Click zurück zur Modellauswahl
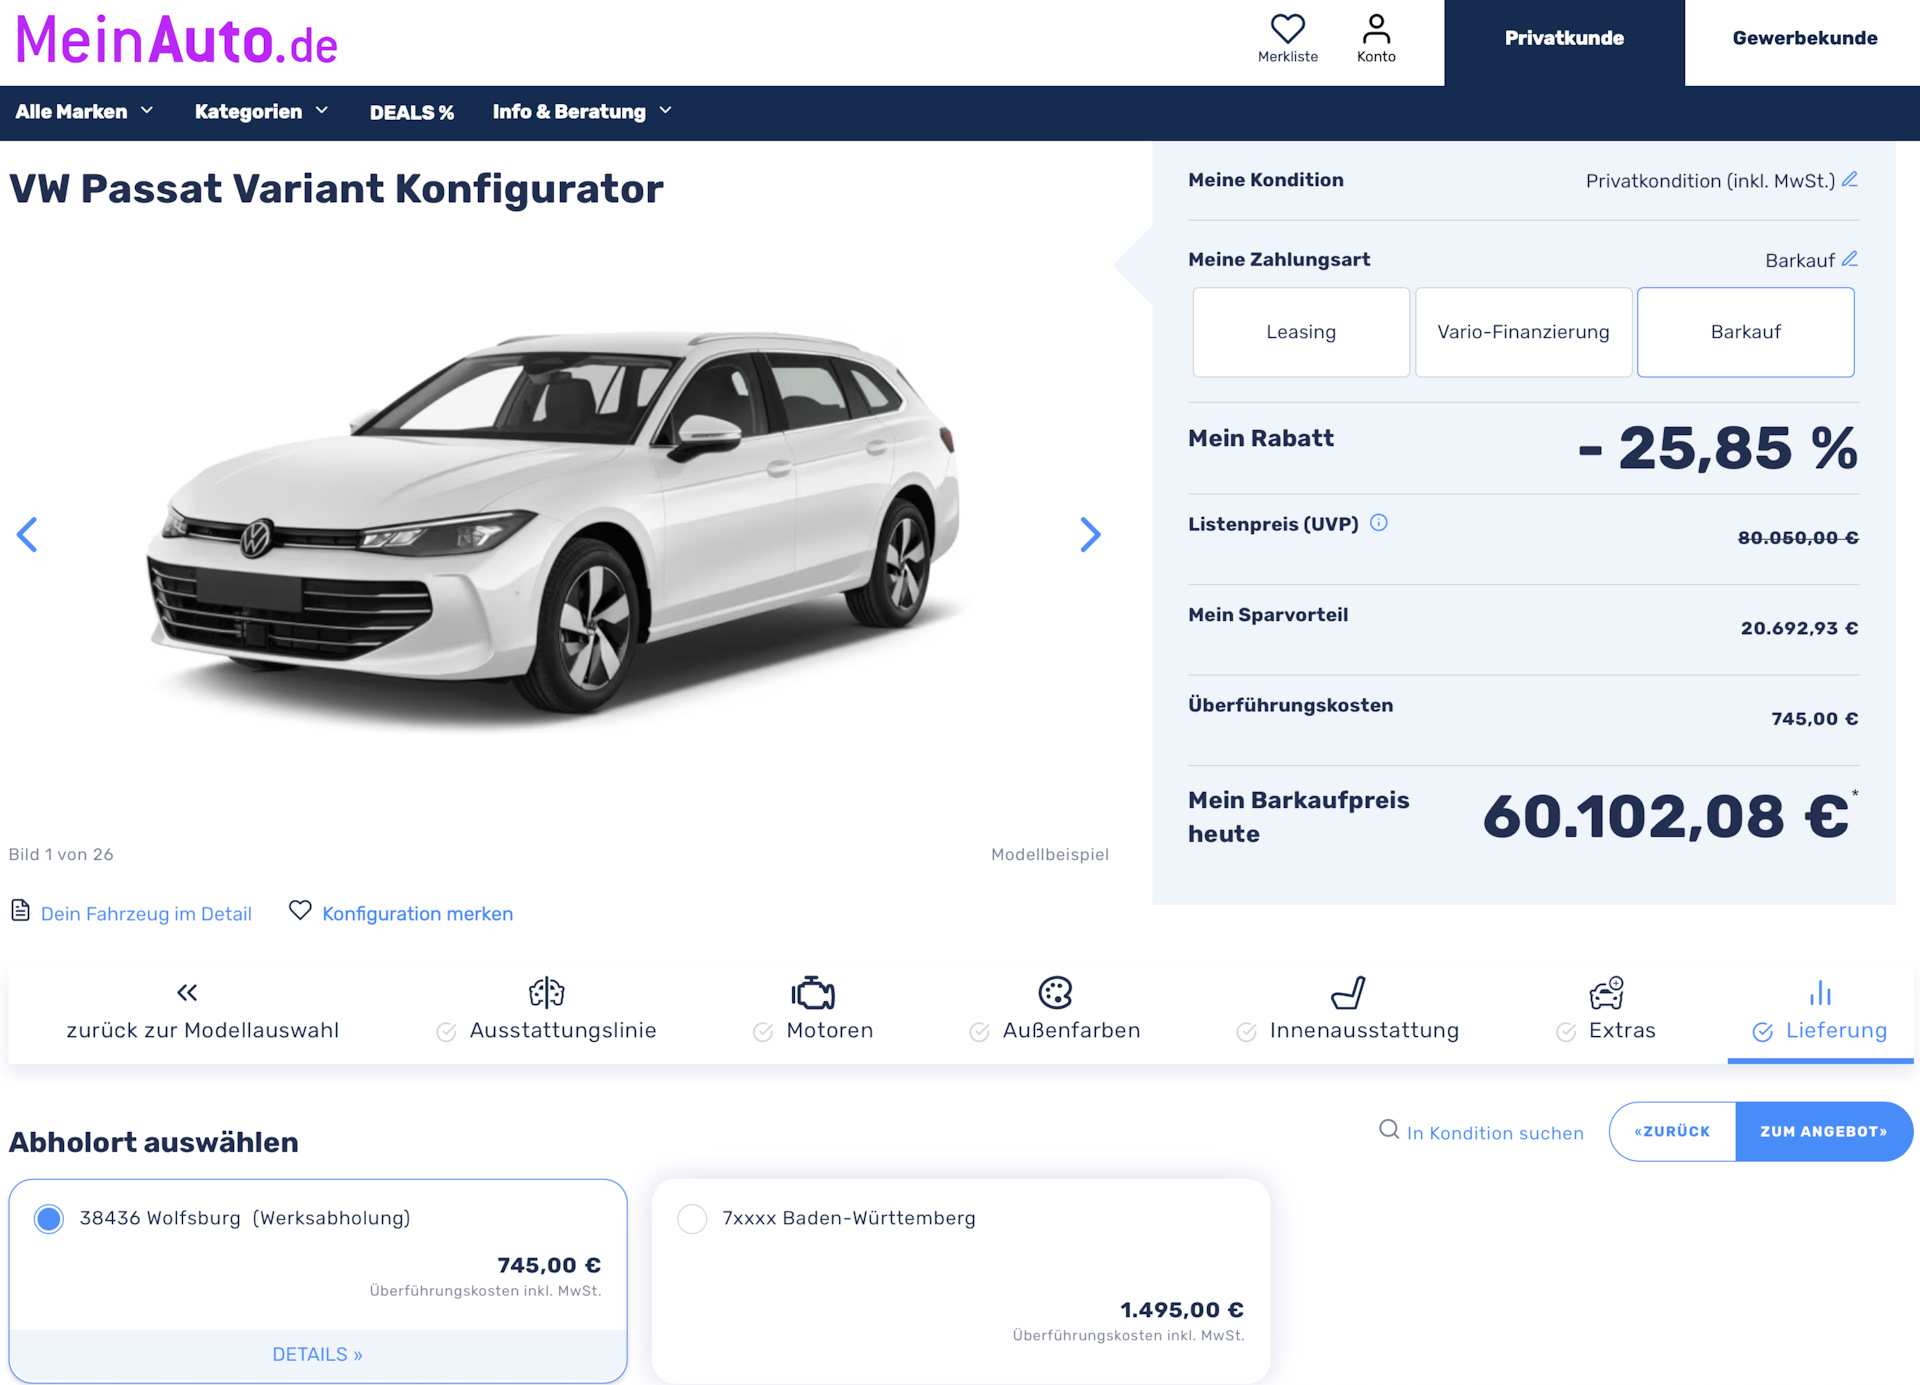 pyautogui.click(x=203, y=1030)
